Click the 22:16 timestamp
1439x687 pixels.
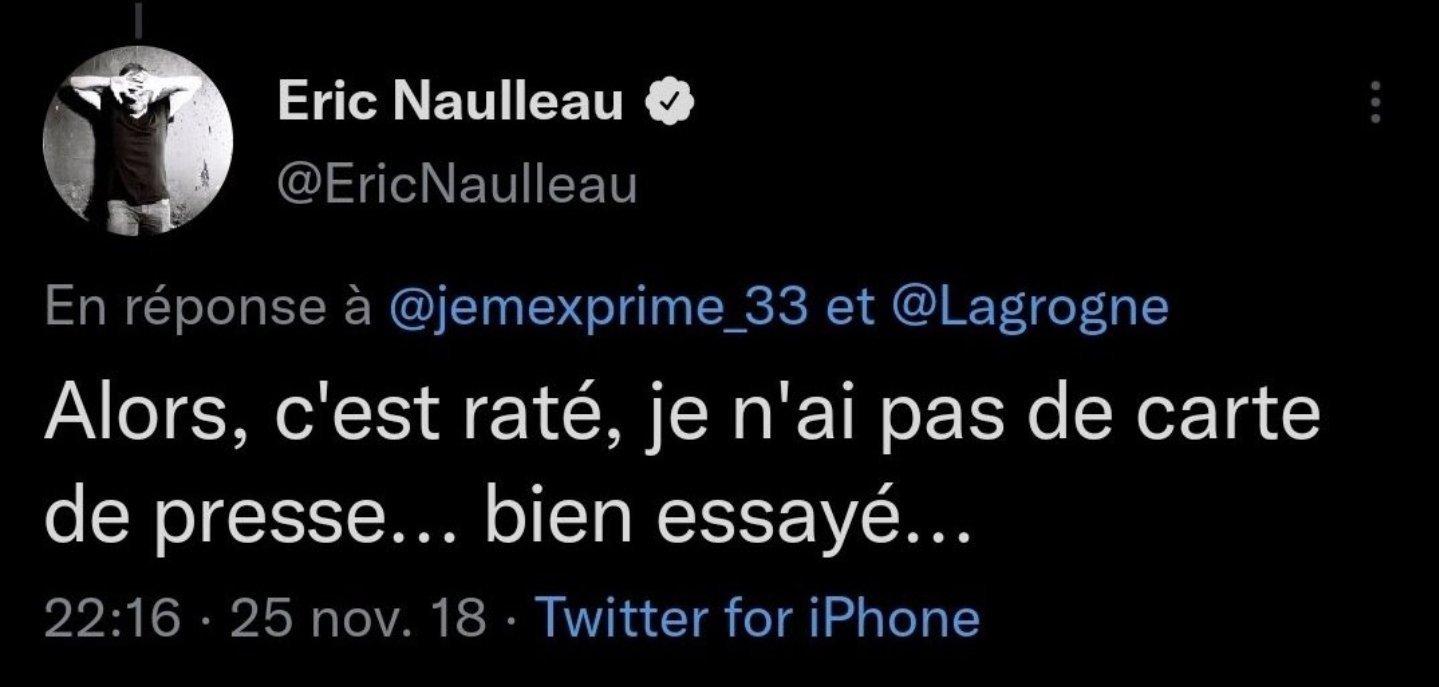click(112, 618)
